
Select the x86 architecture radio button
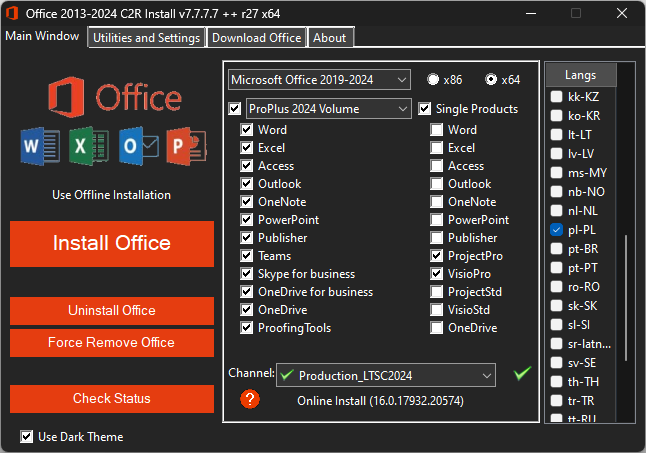433,79
